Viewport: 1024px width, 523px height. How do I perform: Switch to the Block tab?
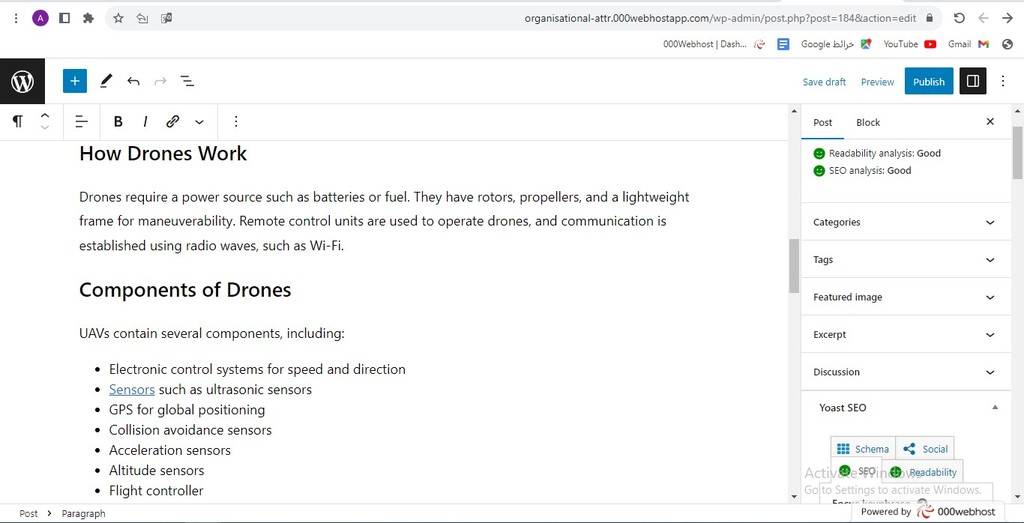(x=868, y=122)
